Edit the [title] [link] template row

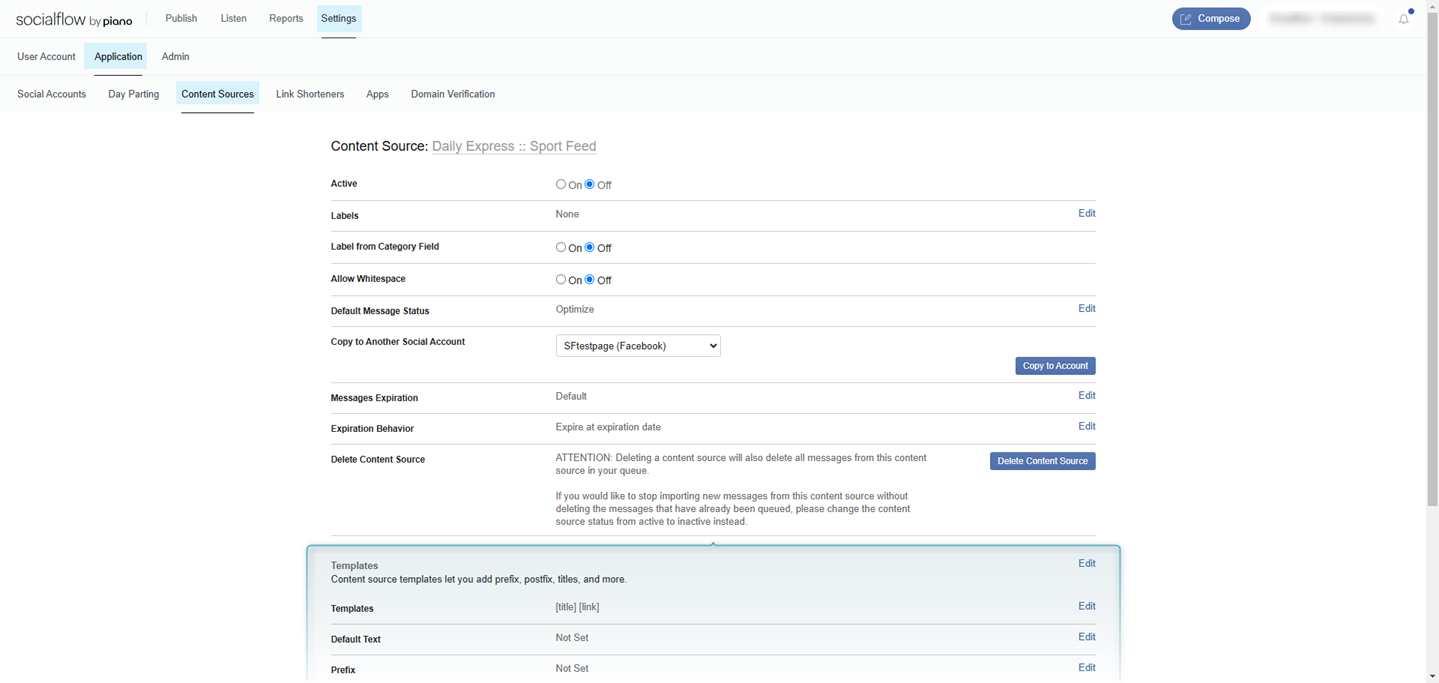1086,606
